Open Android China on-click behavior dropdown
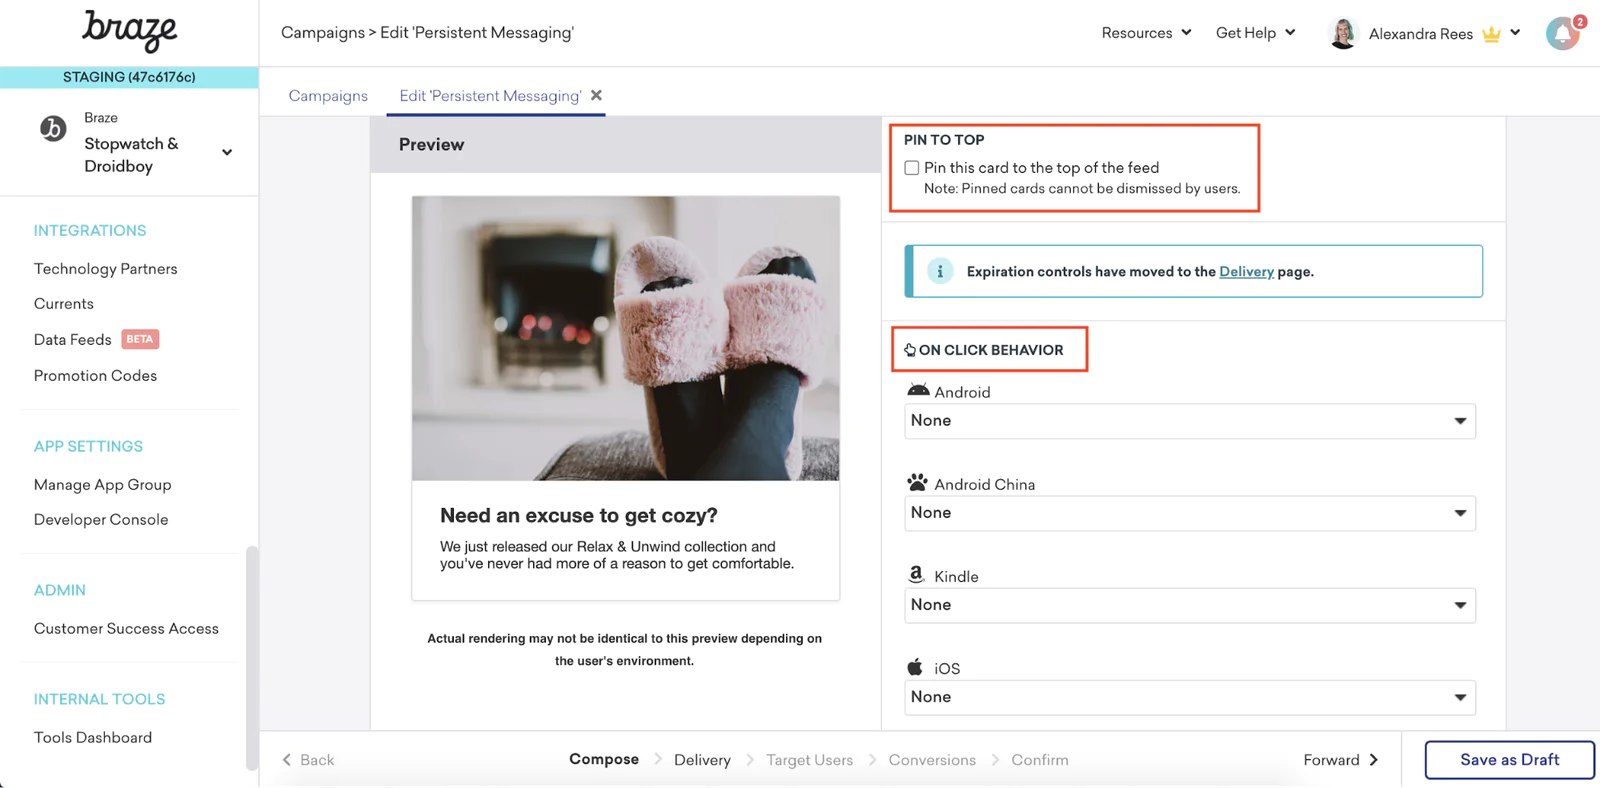The width and height of the screenshot is (1600, 788). coord(1189,513)
